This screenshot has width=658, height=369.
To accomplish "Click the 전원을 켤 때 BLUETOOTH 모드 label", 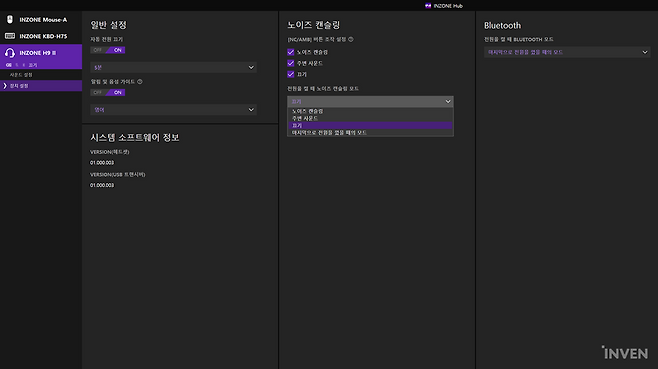I will (519, 39).
